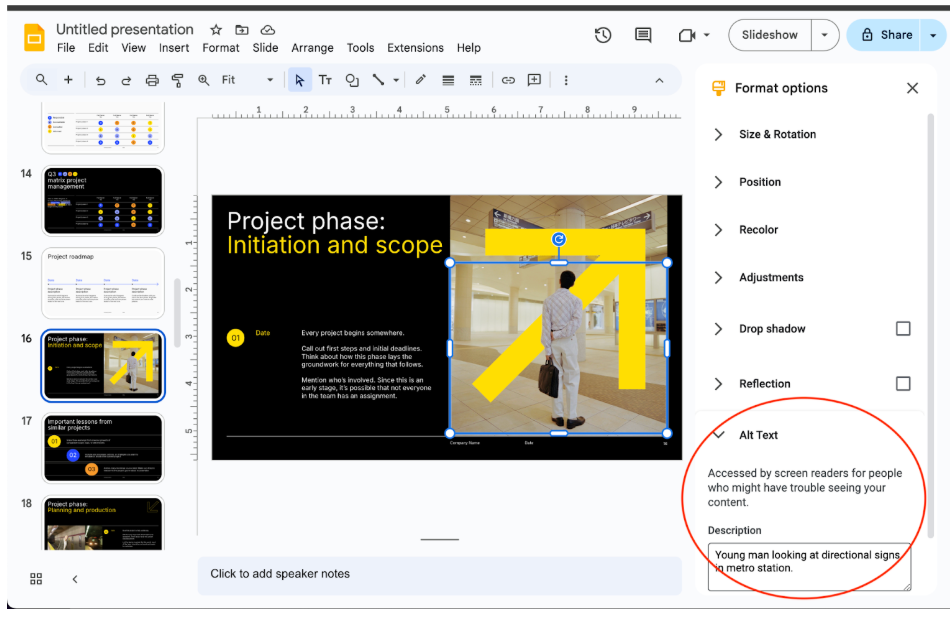This screenshot has width=950, height=619.
Task: Open the Fit zoom dropdown
Action: (x=270, y=79)
